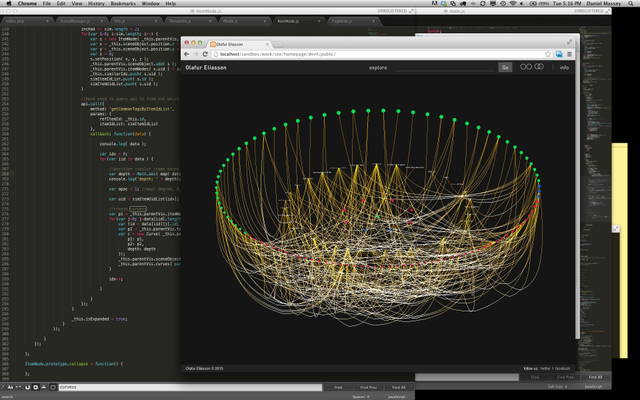Toggle highlight matches in find panel
Screen dimensions: 640x400
[x=53, y=387]
